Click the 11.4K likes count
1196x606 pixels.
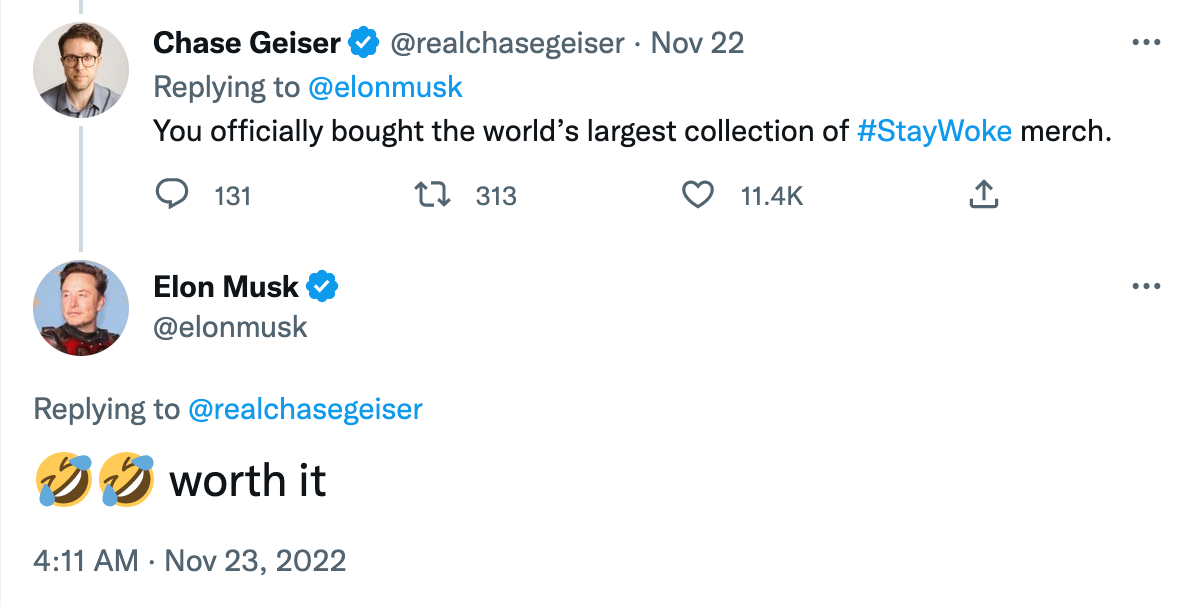pos(771,196)
